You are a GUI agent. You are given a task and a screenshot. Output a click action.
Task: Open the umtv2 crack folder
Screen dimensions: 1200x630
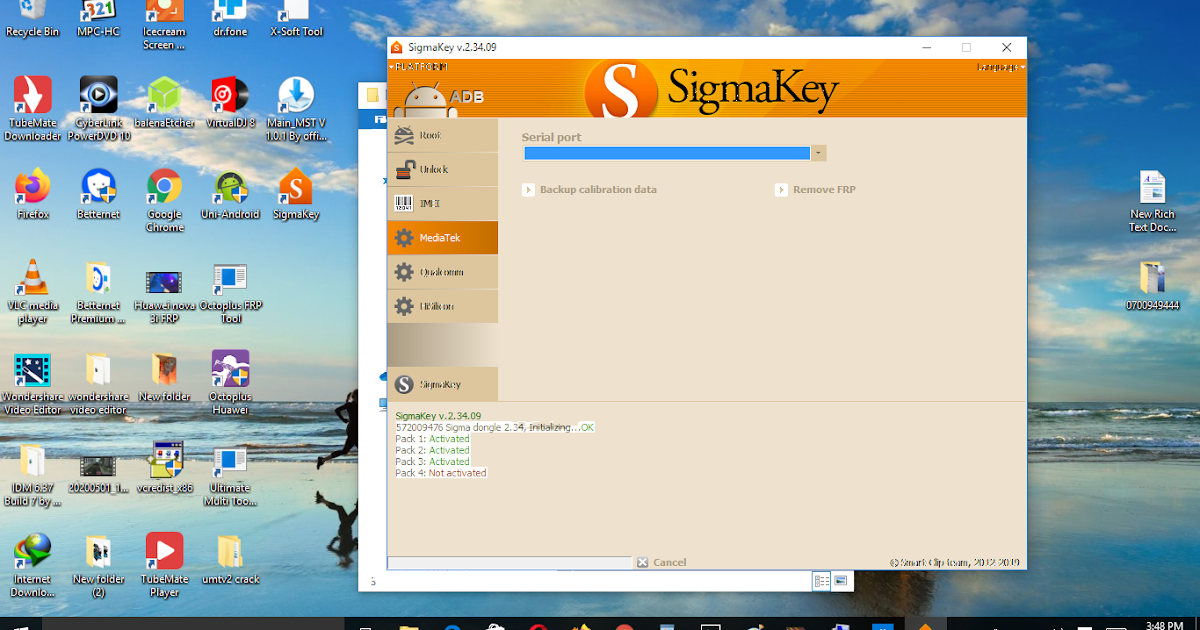point(230,558)
